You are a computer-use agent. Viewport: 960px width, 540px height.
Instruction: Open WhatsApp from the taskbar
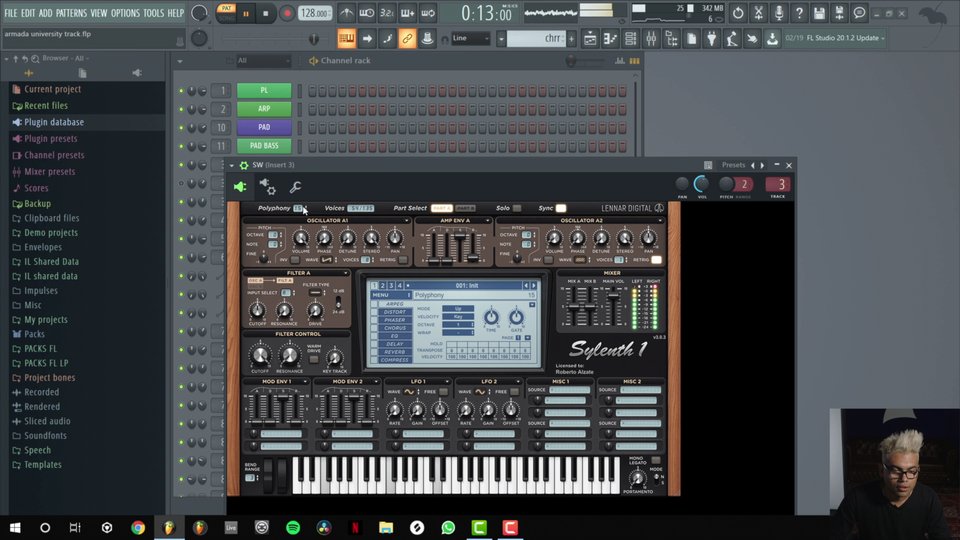tap(448, 527)
